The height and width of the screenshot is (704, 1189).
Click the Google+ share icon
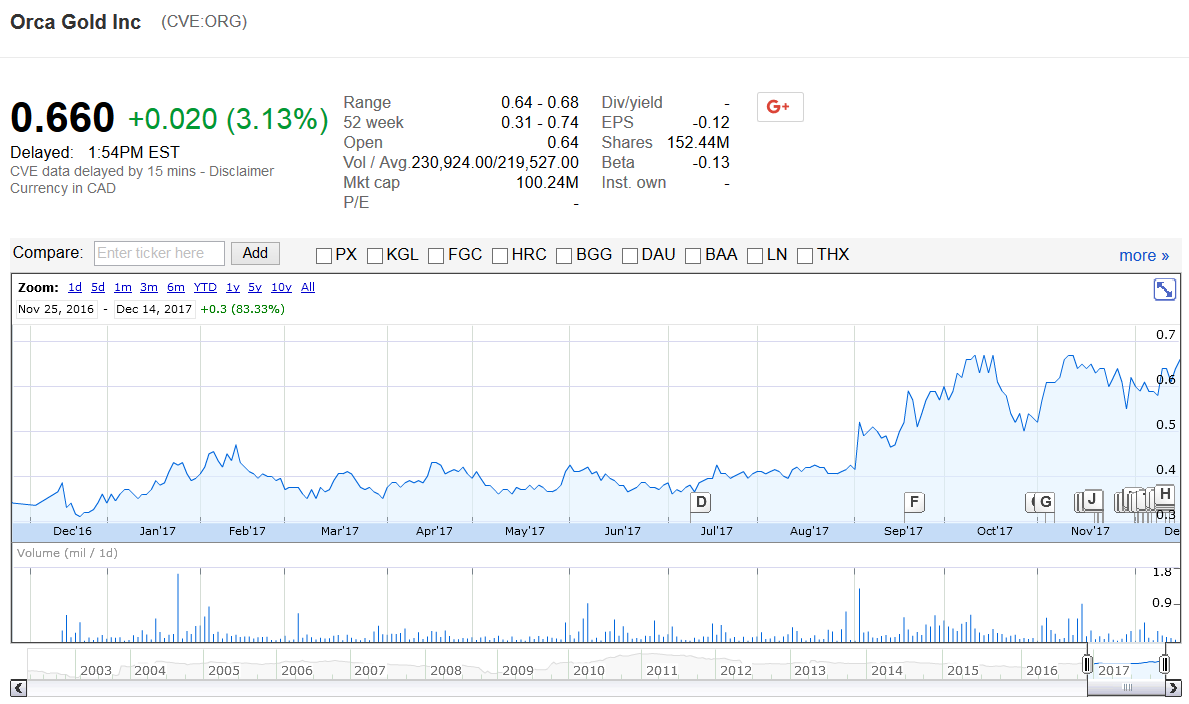780,107
